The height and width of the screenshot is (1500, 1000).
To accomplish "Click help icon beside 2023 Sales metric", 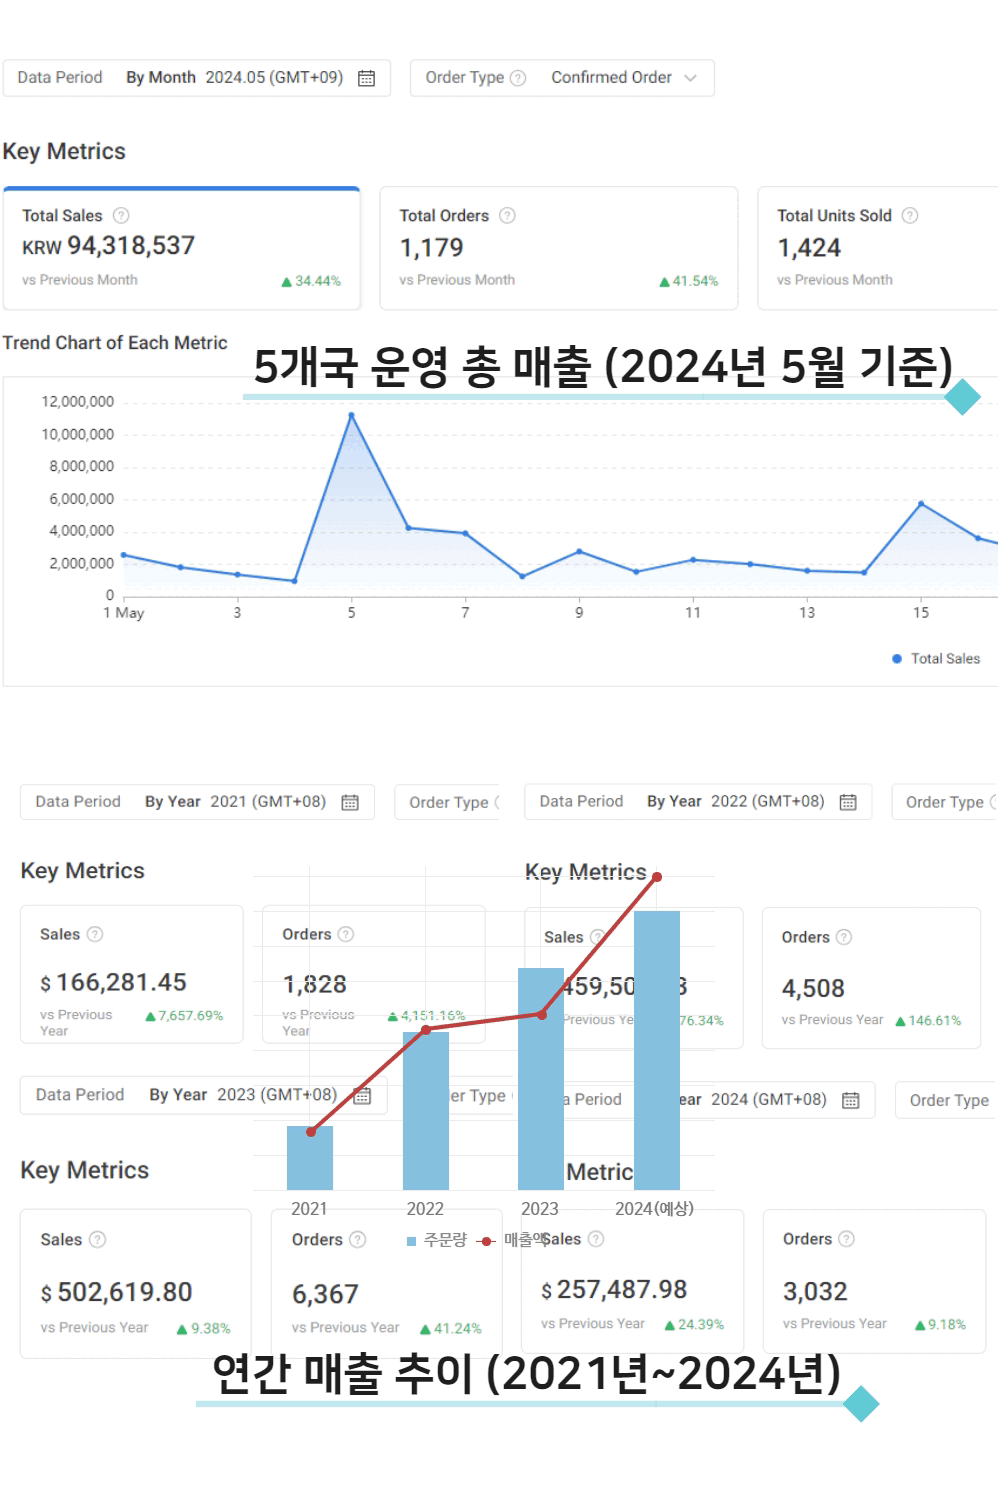I will point(97,1239).
